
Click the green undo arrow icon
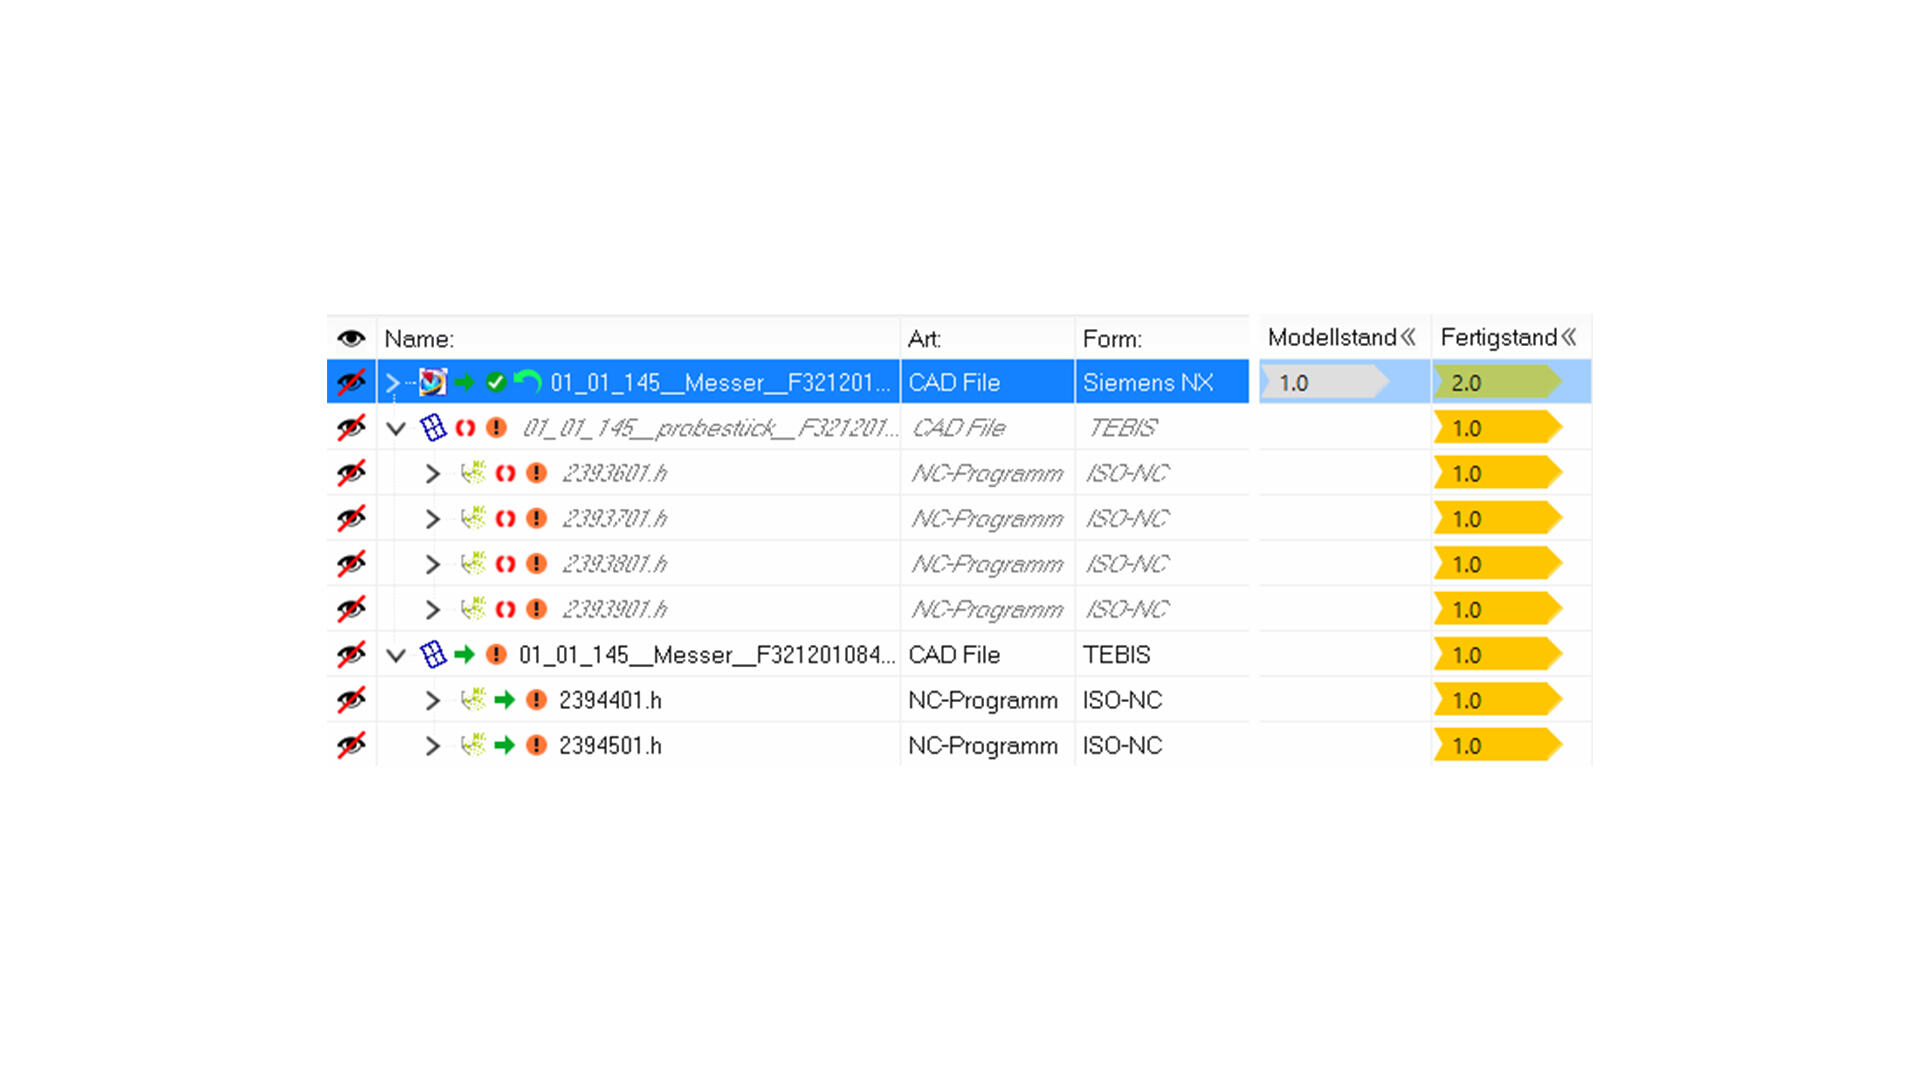pyautogui.click(x=527, y=381)
